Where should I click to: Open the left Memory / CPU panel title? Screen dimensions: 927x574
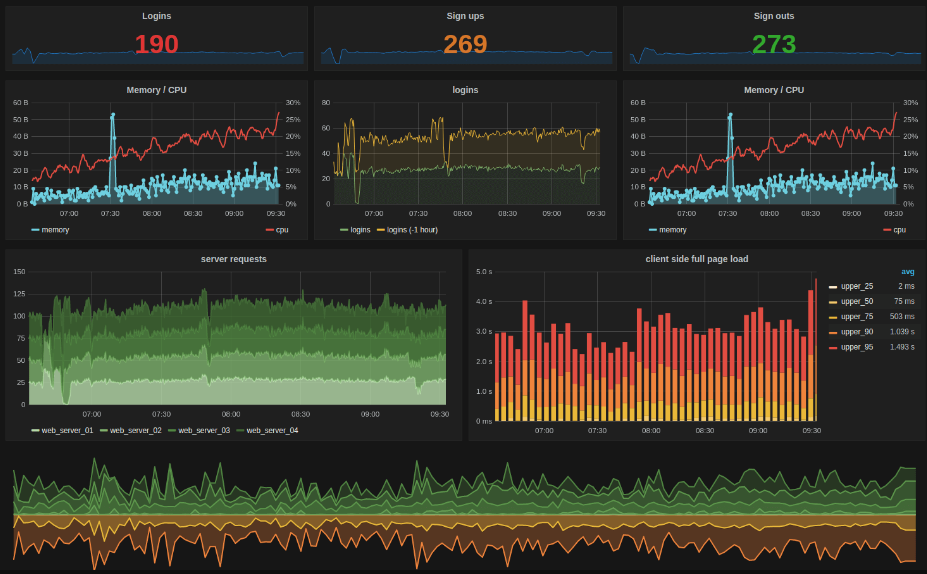click(156, 90)
